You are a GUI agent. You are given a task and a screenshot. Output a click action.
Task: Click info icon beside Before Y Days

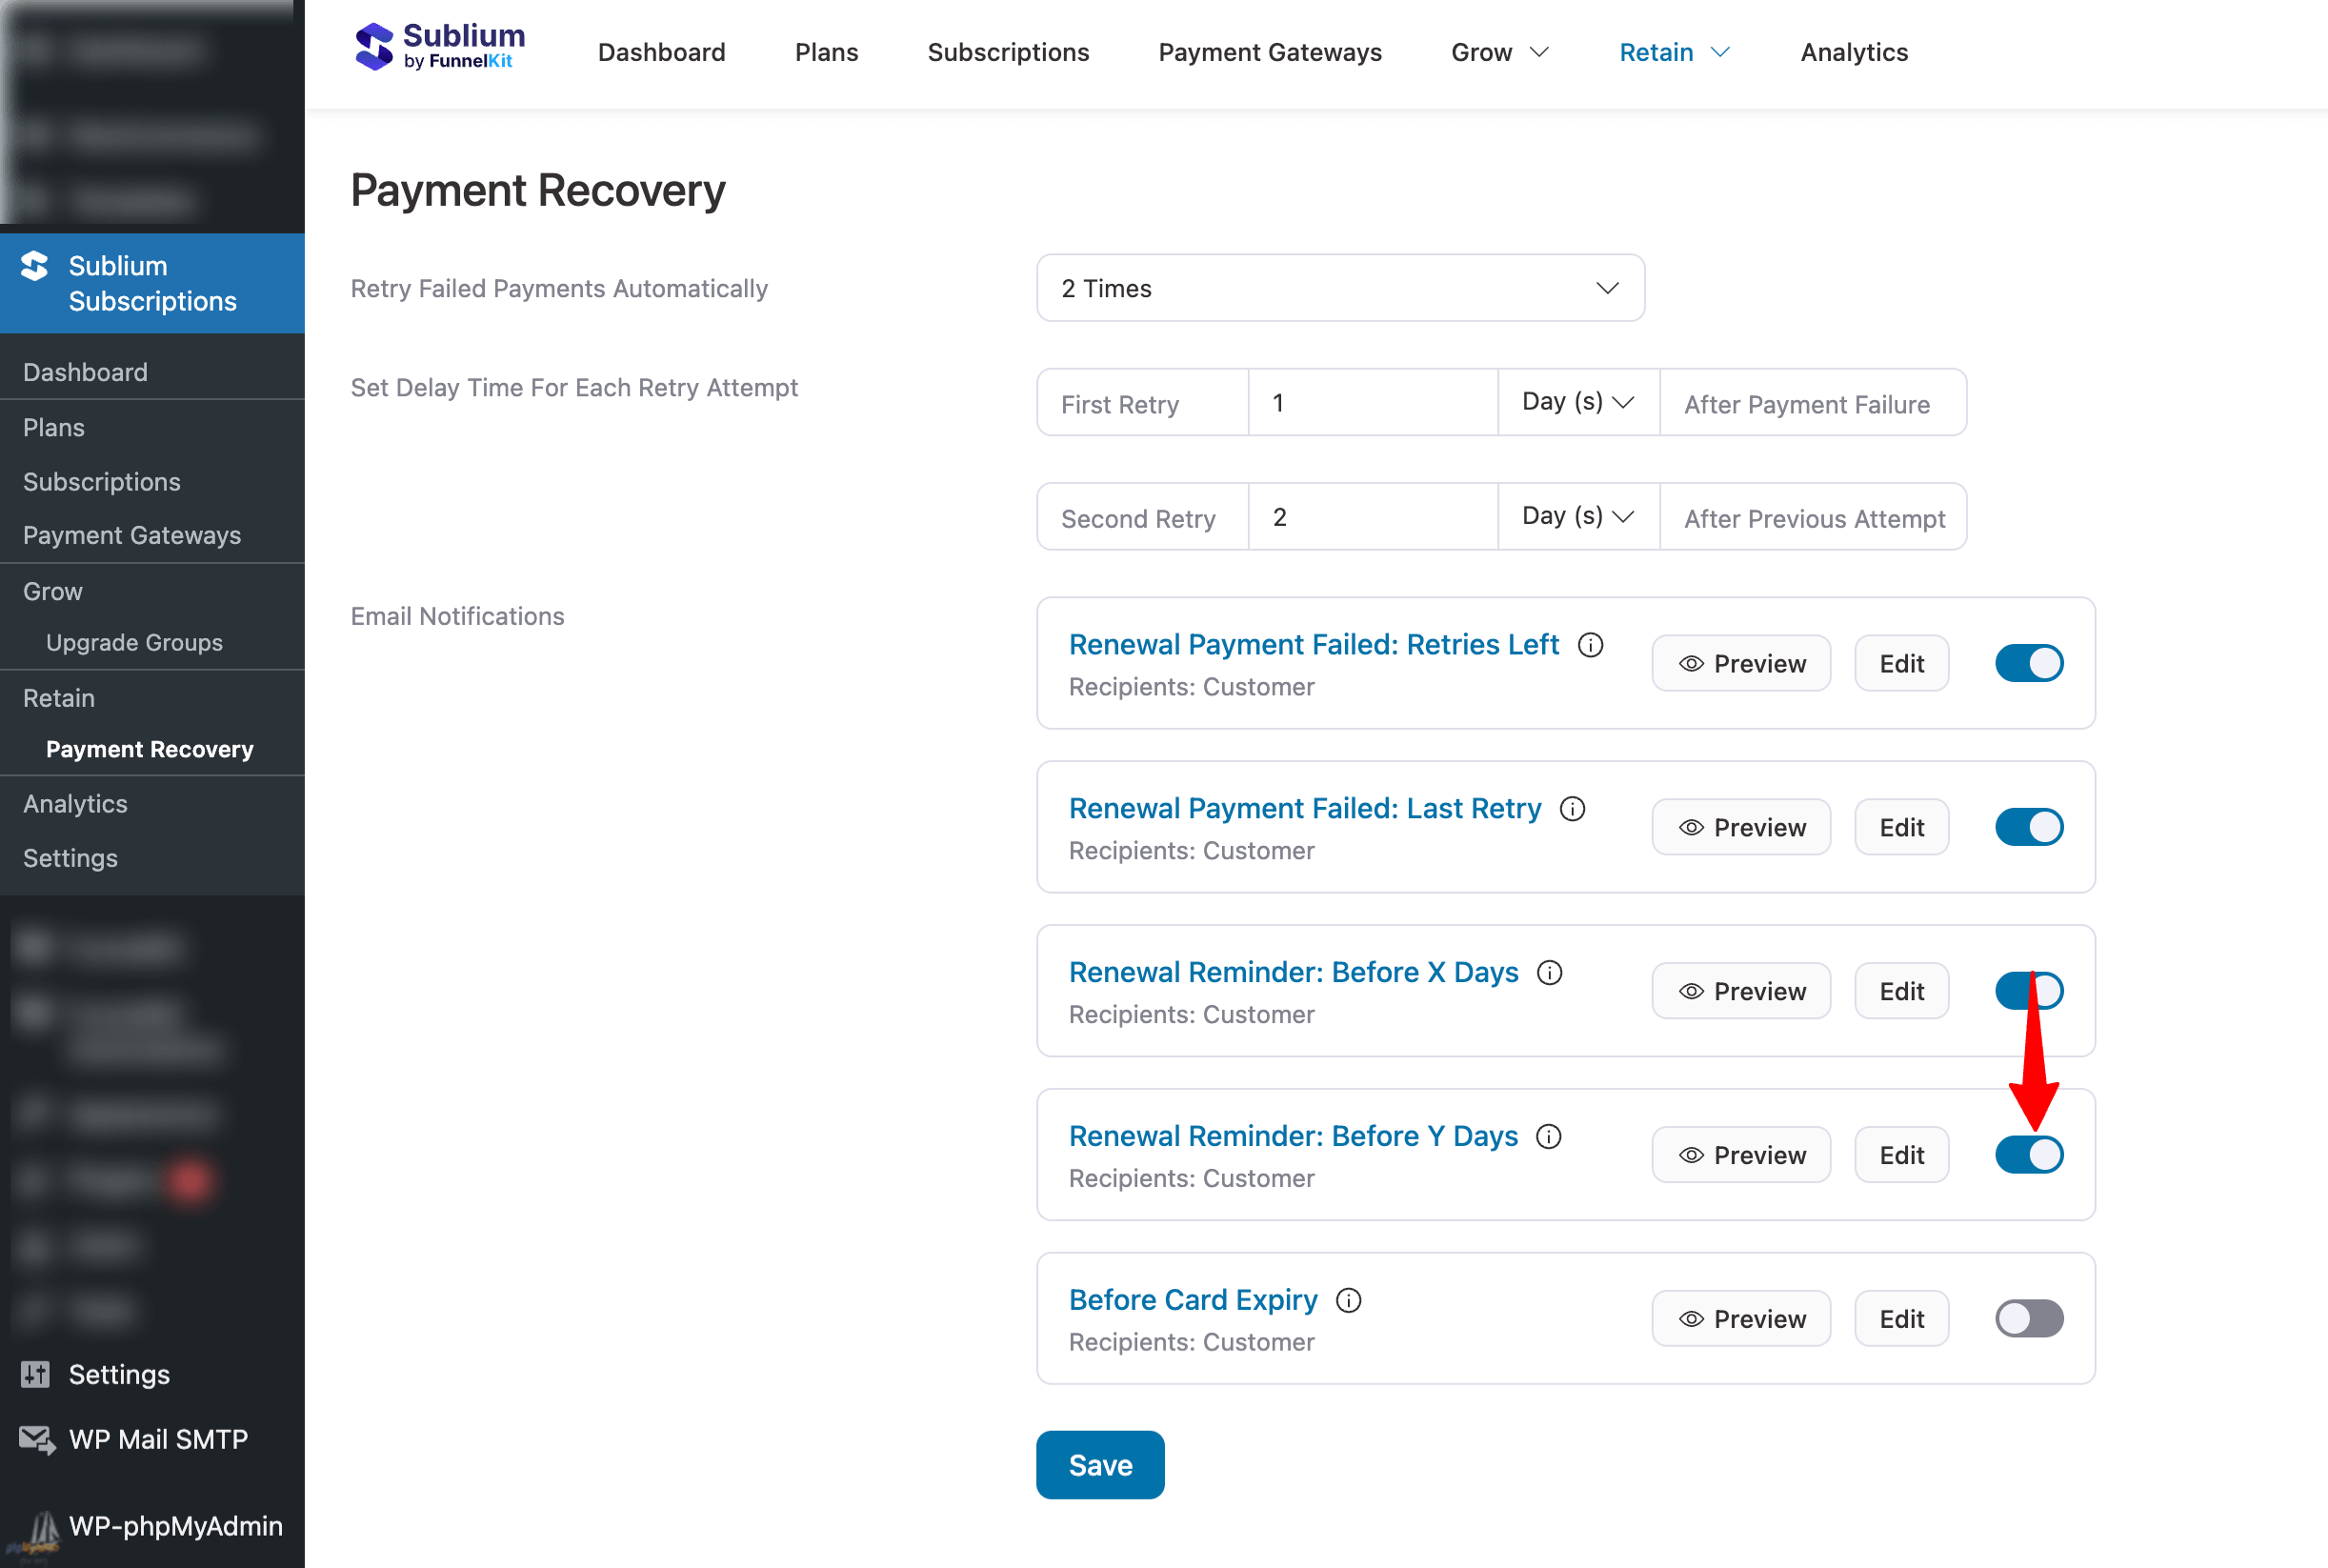click(x=1548, y=1137)
